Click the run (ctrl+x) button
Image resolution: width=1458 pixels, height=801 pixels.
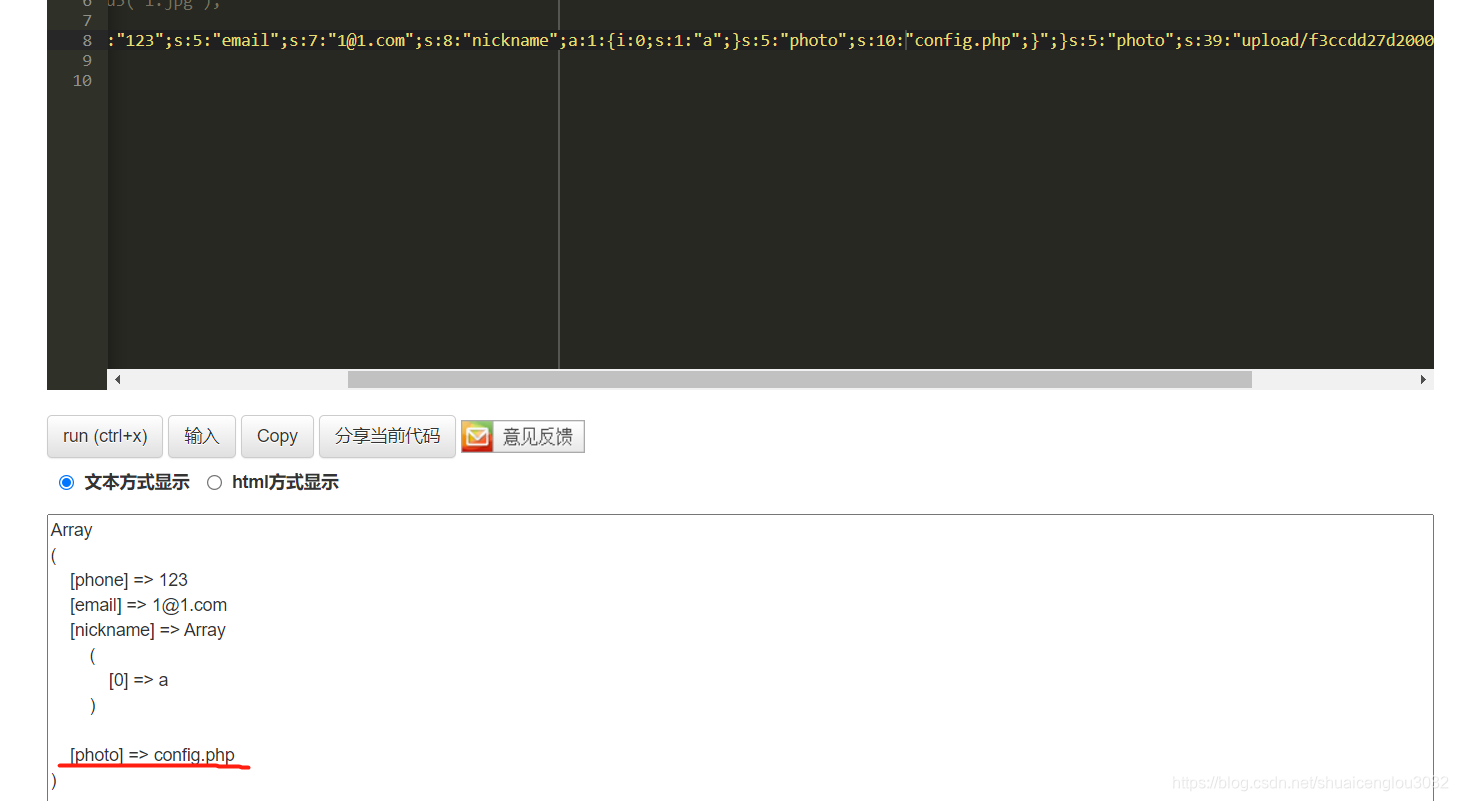coord(105,436)
